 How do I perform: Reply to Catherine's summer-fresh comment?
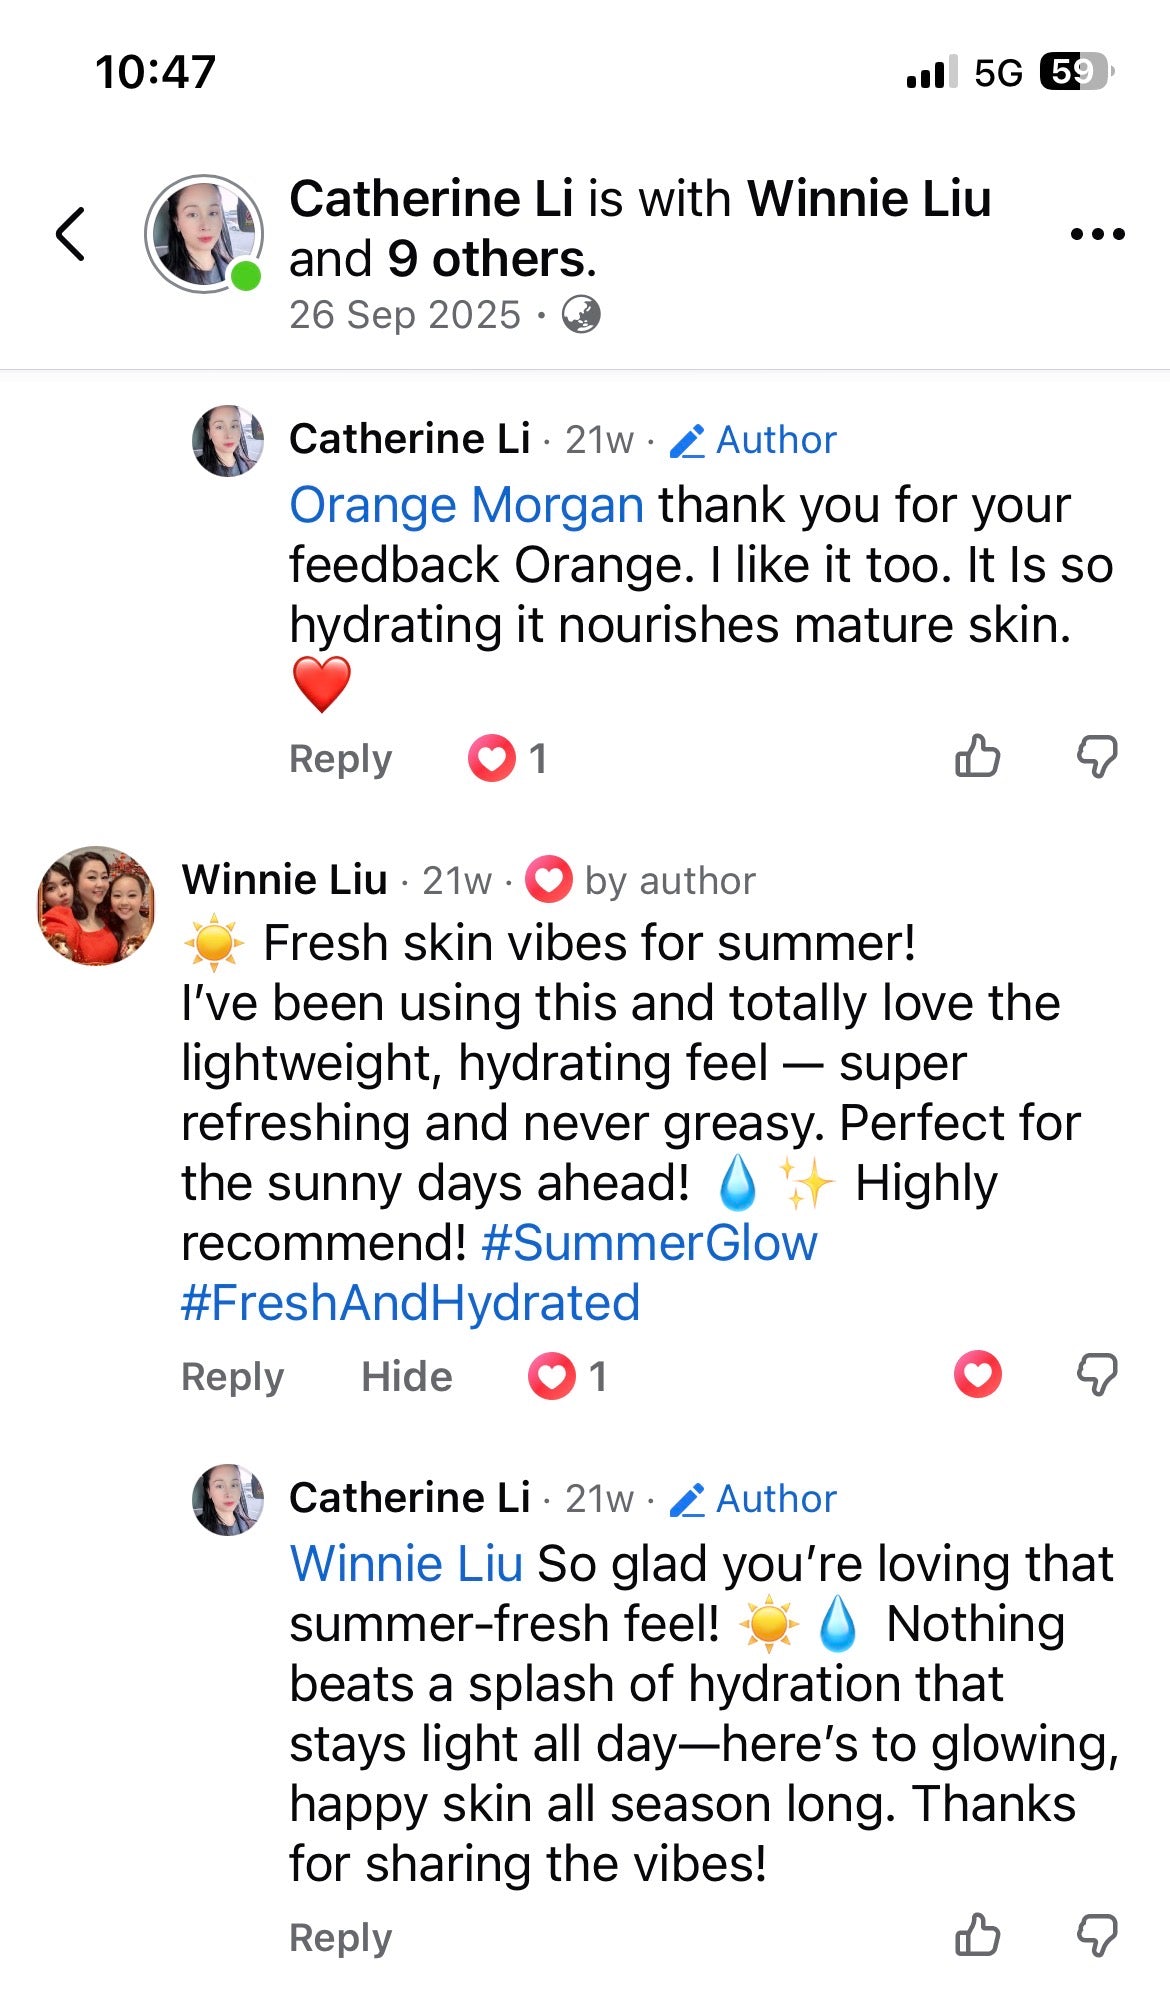click(x=340, y=1938)
